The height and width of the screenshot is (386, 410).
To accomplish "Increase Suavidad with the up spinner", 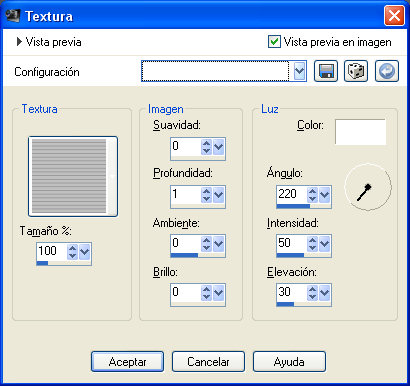I will (206, 143).
